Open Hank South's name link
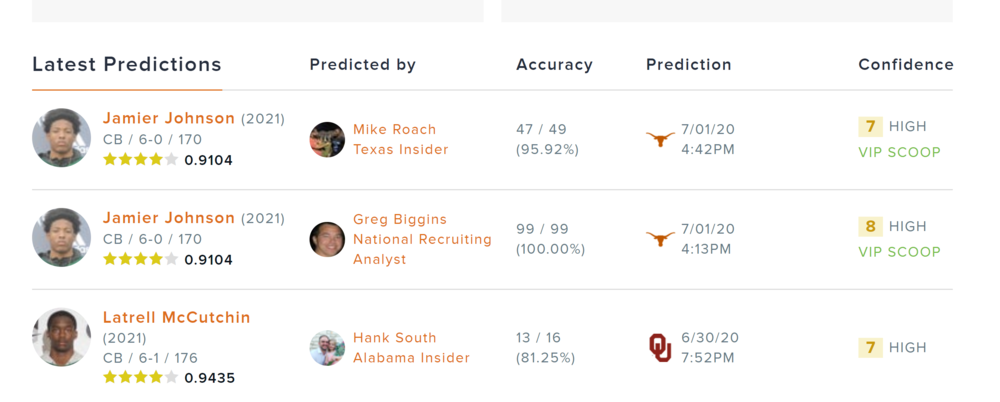Image resolution: width=1000 pixels, height=402 pixels. click(394, 338)
